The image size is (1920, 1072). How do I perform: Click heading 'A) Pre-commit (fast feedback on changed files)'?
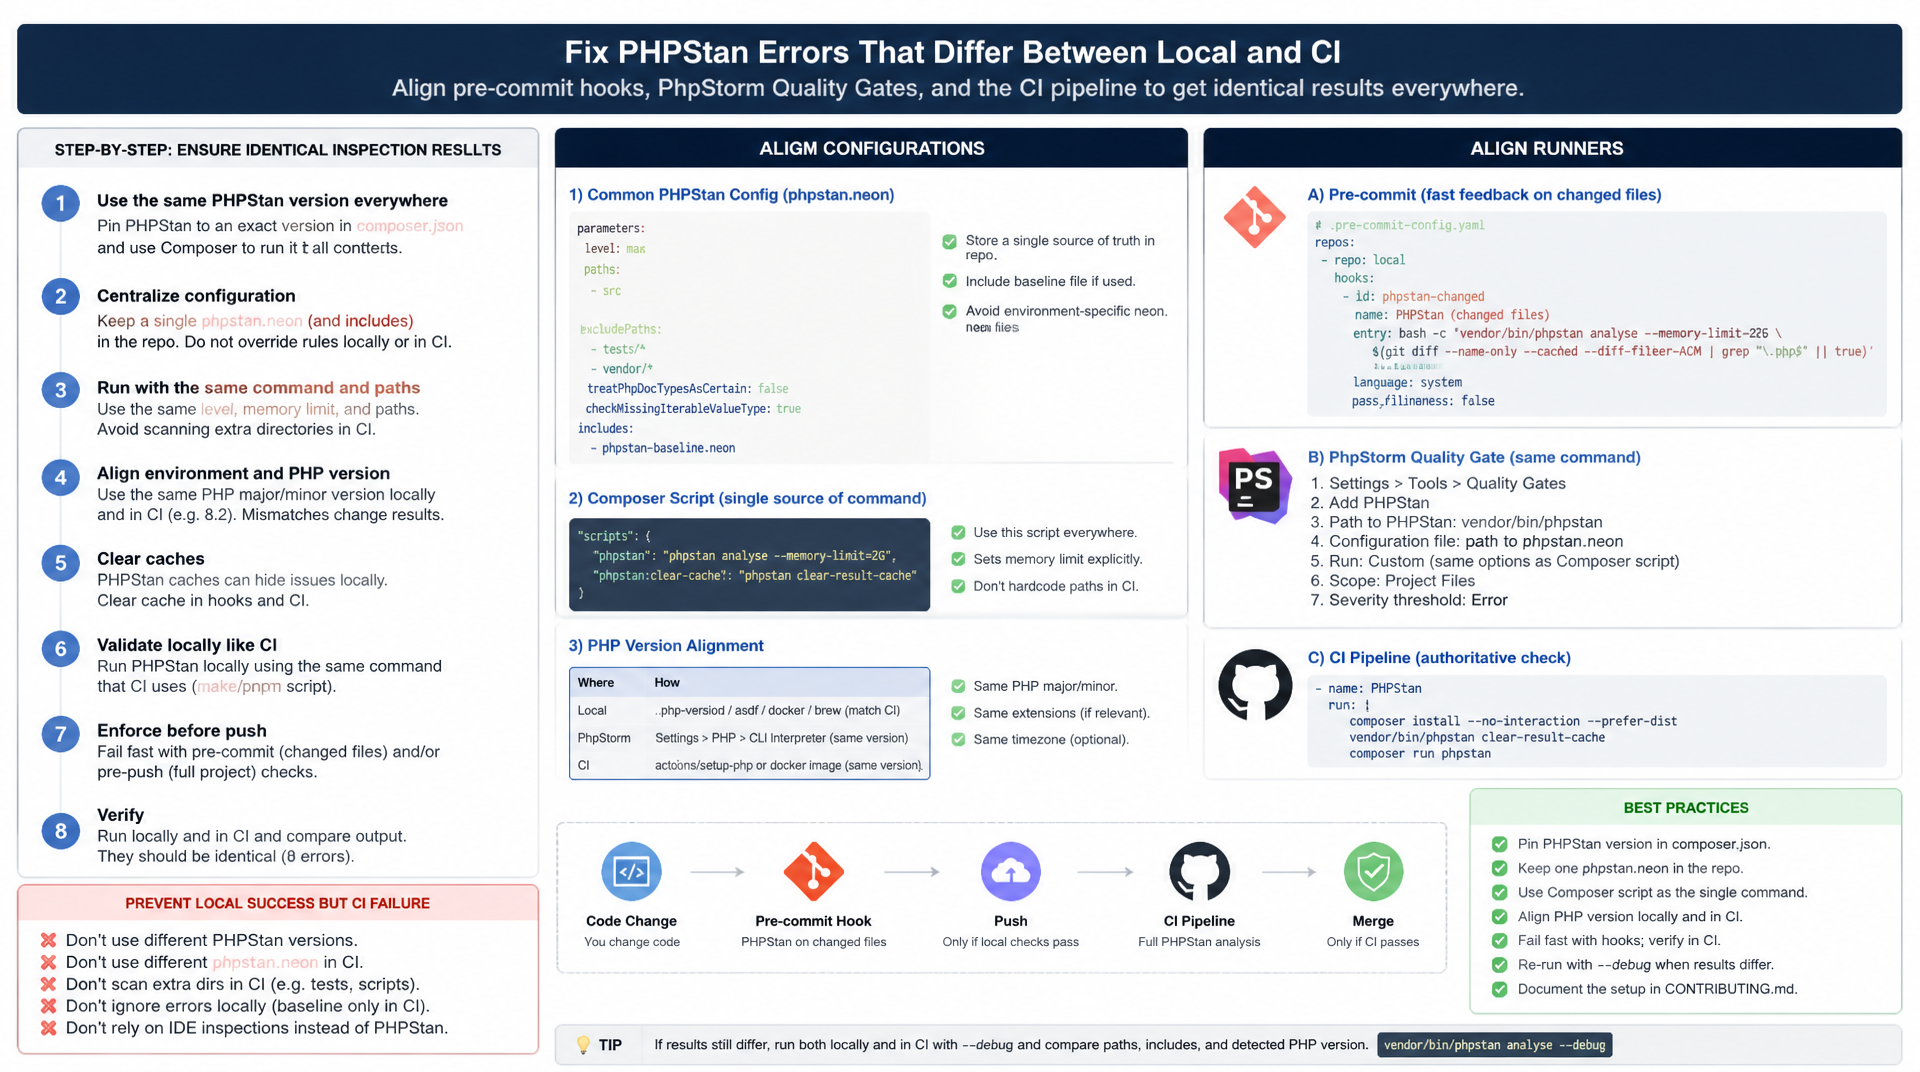[x=1484, y=195]
